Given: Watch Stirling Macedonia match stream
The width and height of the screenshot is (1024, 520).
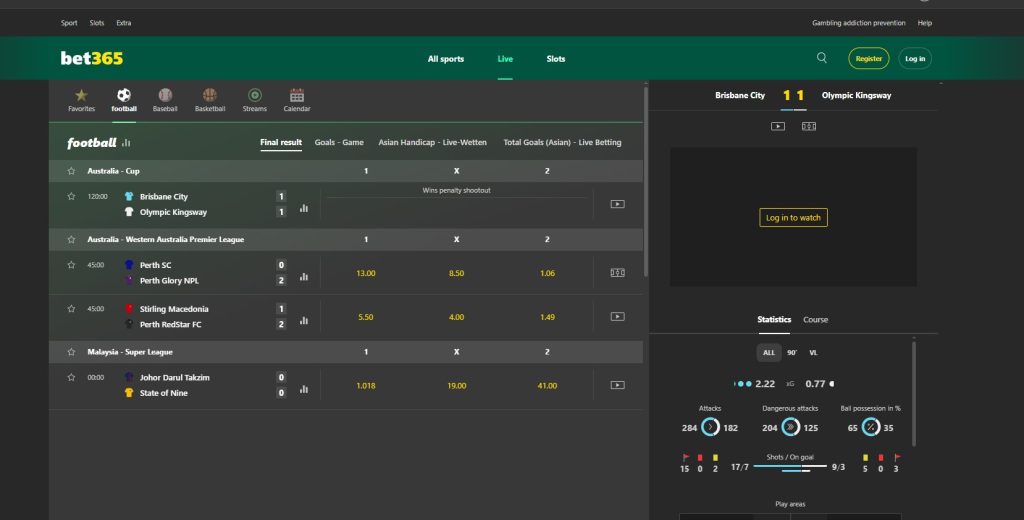Looking at the screenshot, I should click(617, 316).
